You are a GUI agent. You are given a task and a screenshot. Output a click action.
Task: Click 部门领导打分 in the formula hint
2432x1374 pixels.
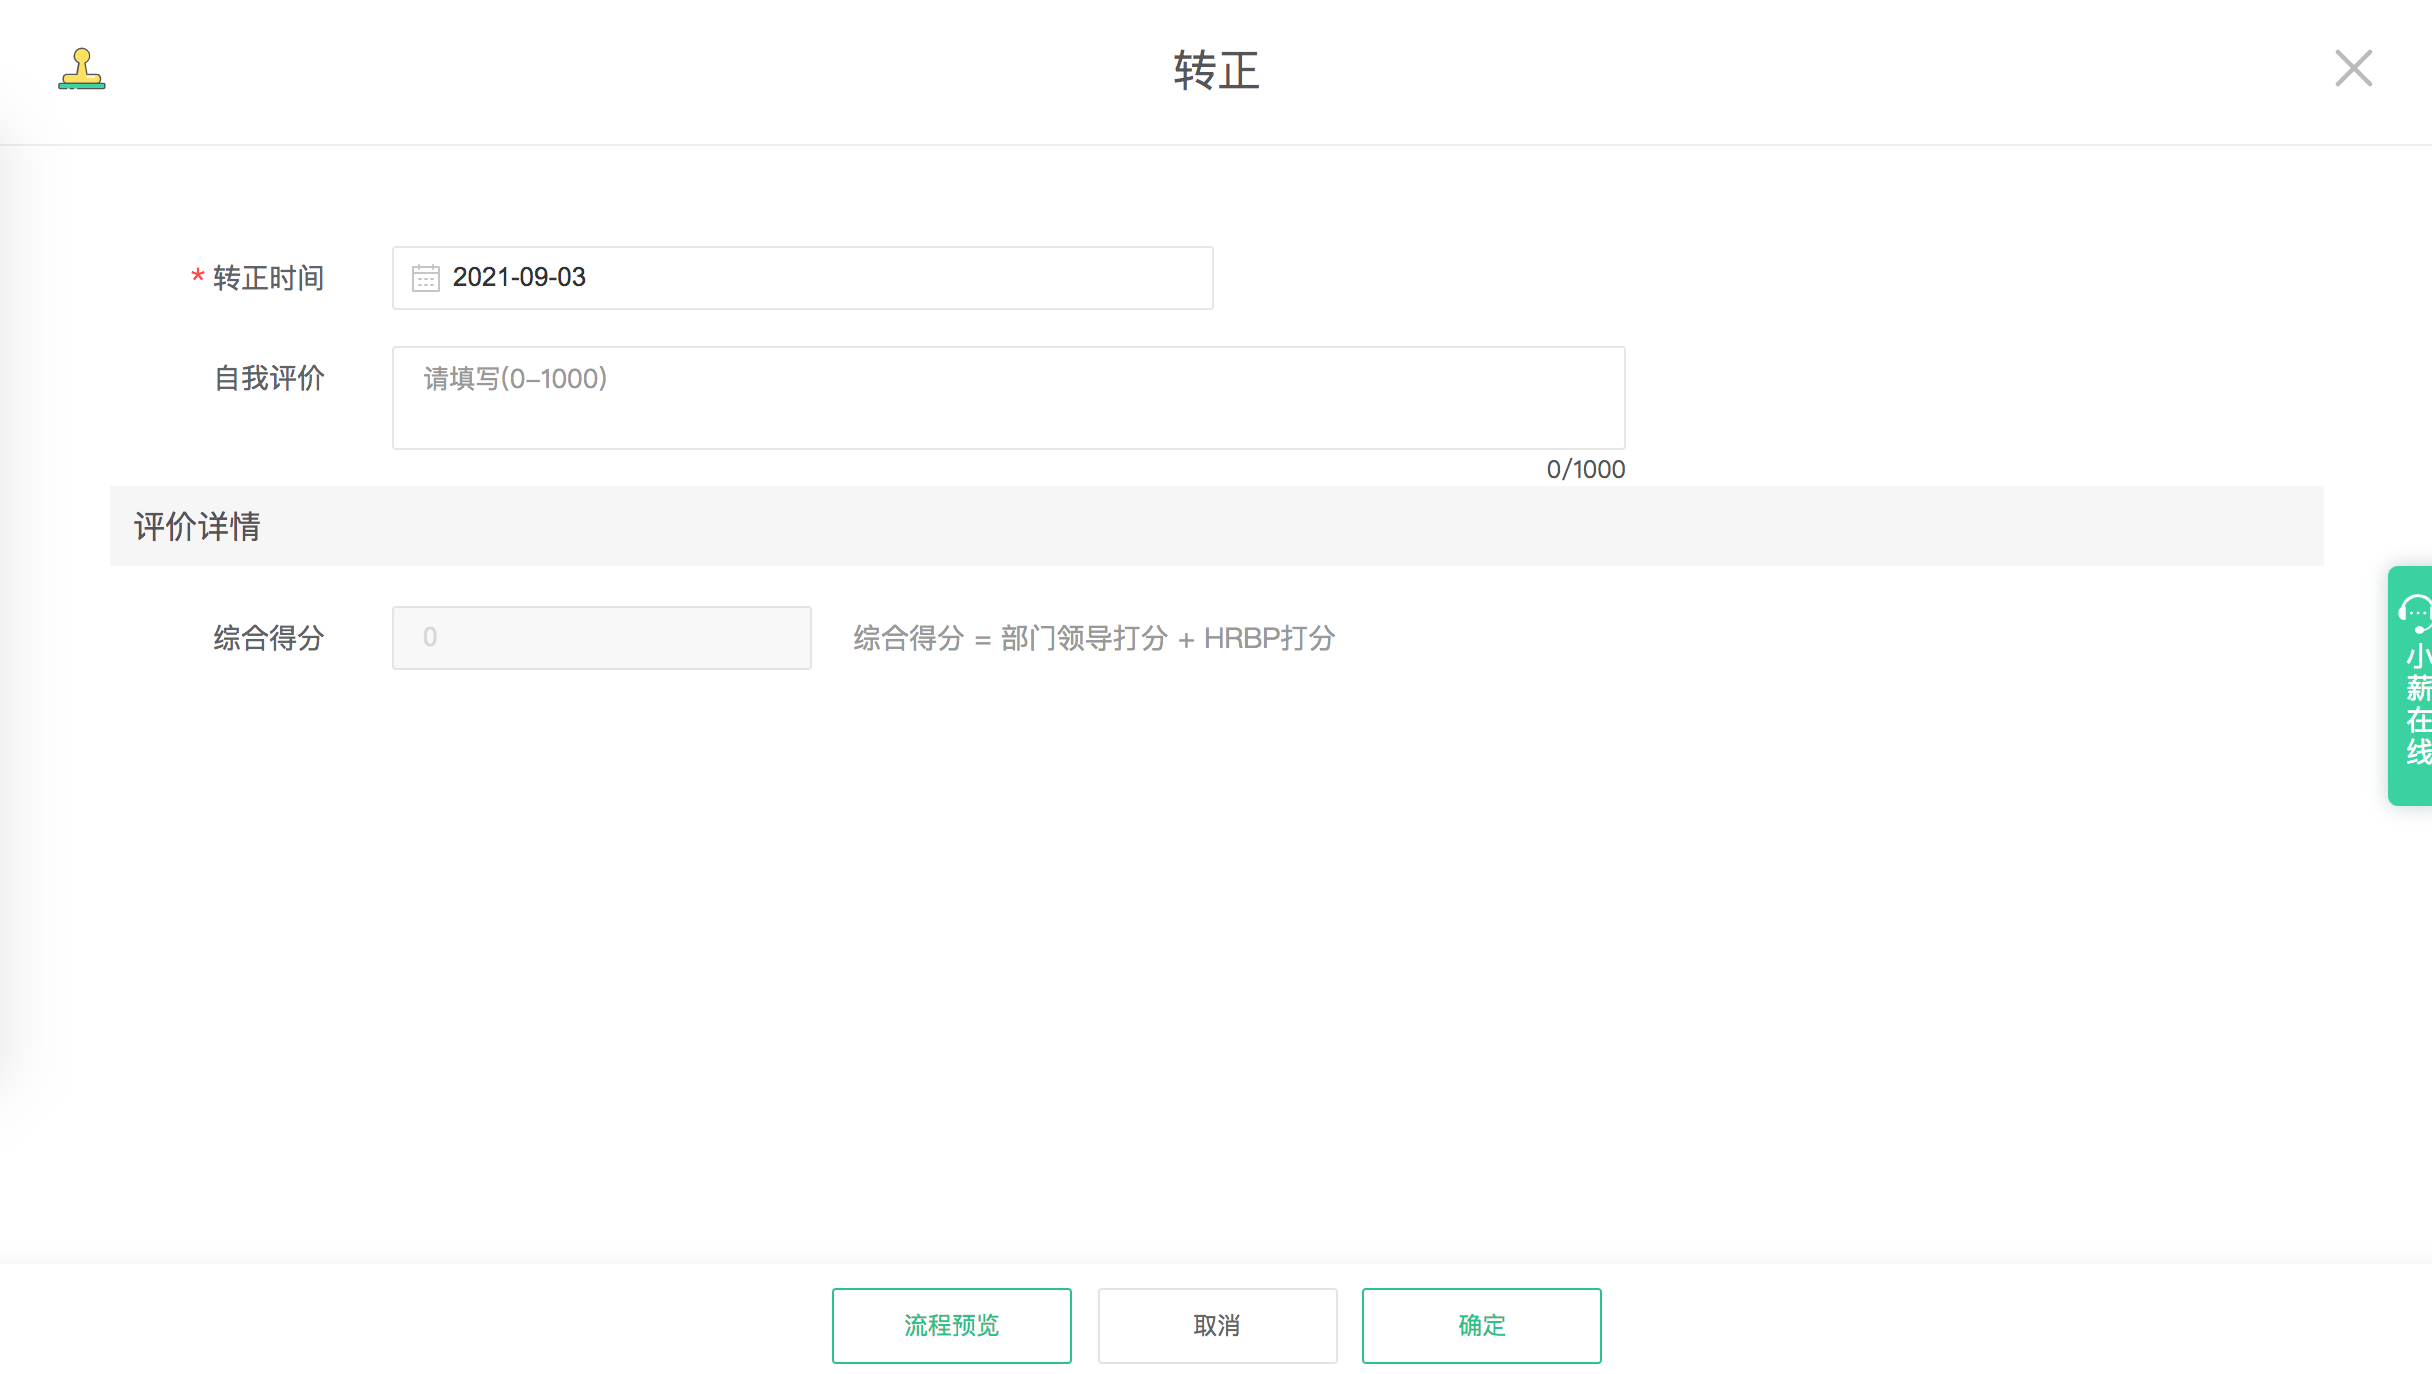[x=1084, y=638]
